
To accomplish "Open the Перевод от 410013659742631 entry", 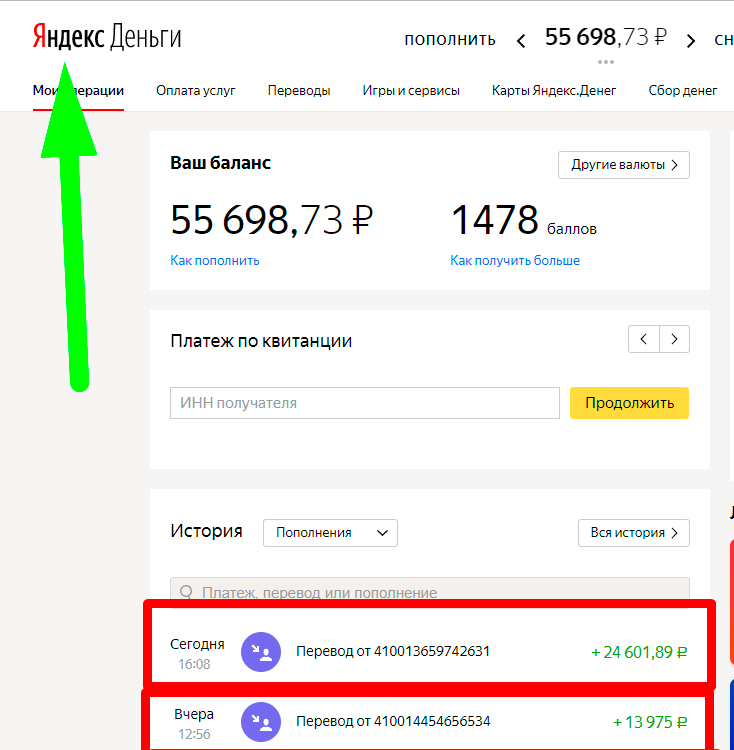I will pos(393,651).
